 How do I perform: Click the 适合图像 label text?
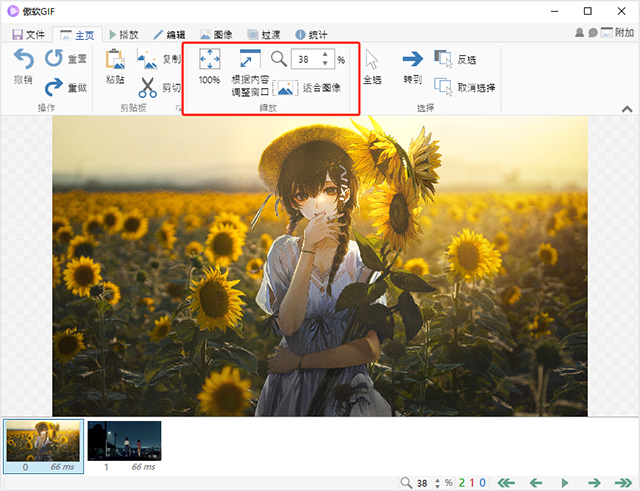pyautogui.click(x=322, y=88)
